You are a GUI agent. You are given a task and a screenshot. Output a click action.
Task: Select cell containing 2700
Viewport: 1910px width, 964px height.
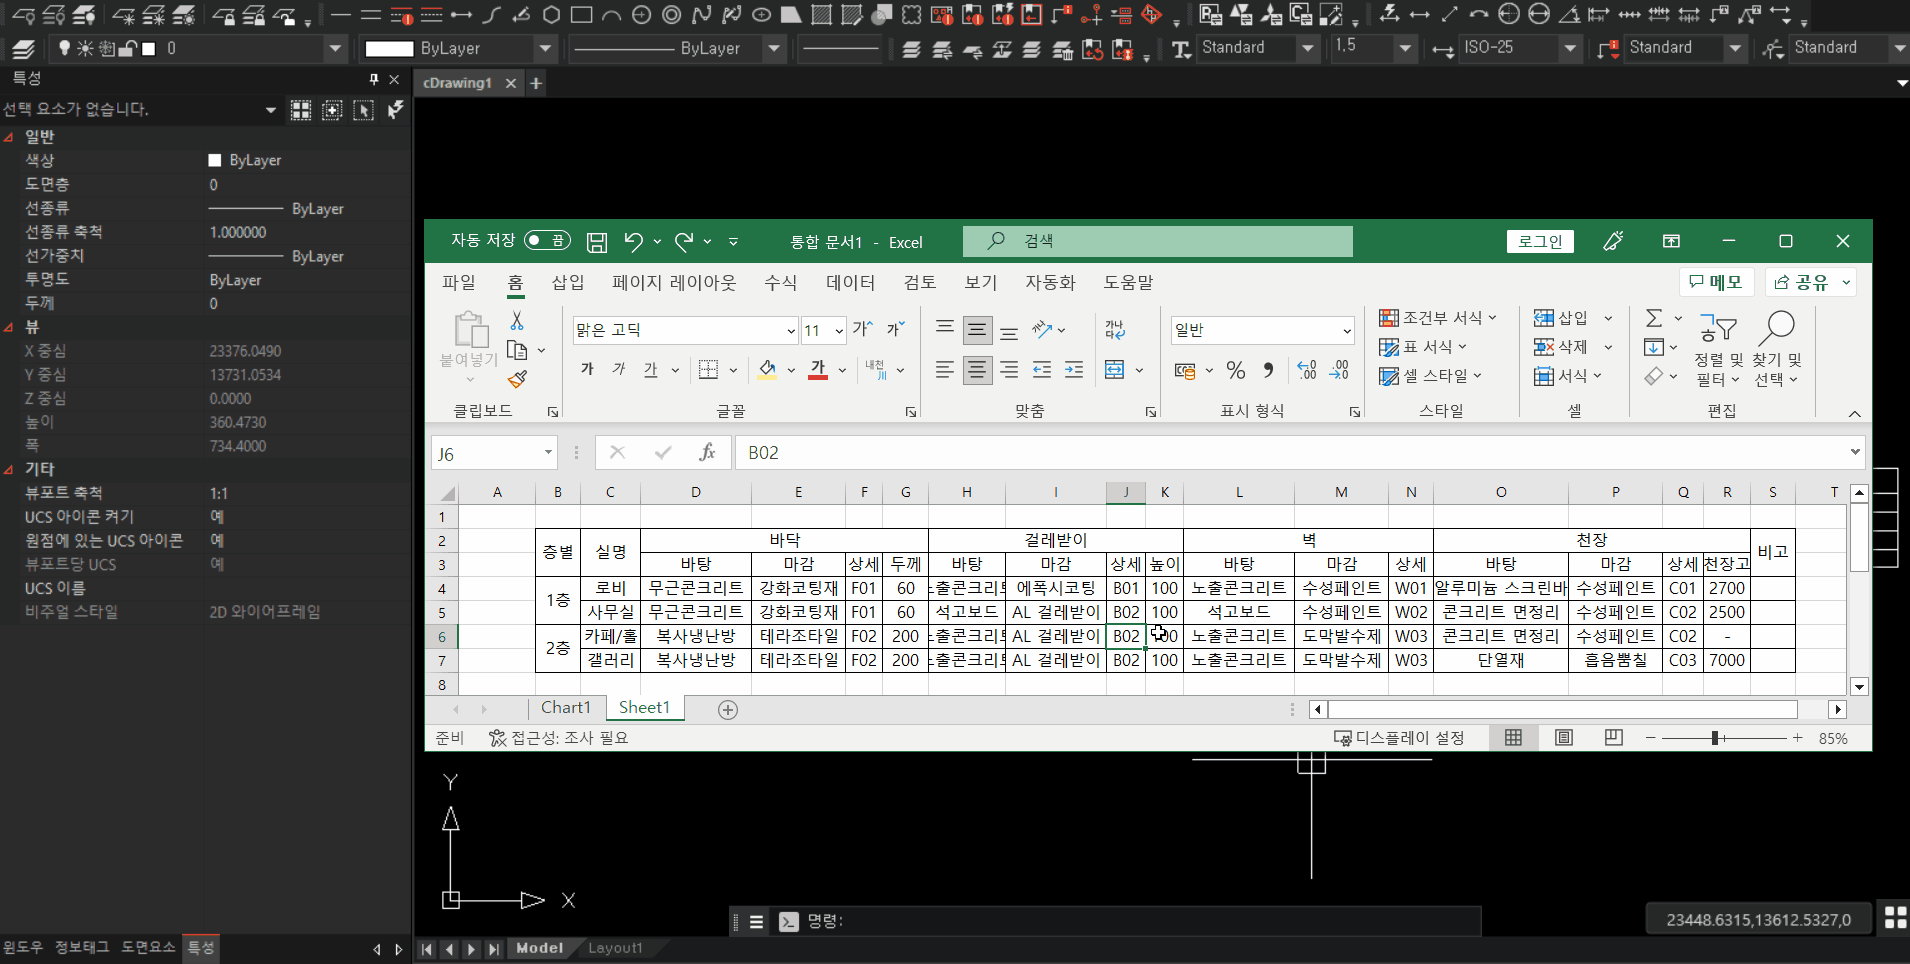point(1727,588)
